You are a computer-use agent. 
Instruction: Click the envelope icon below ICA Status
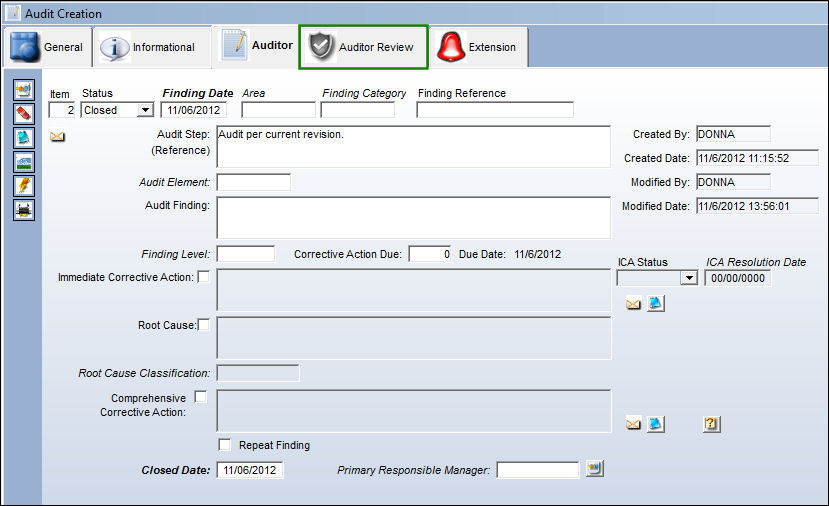(633, 304)
